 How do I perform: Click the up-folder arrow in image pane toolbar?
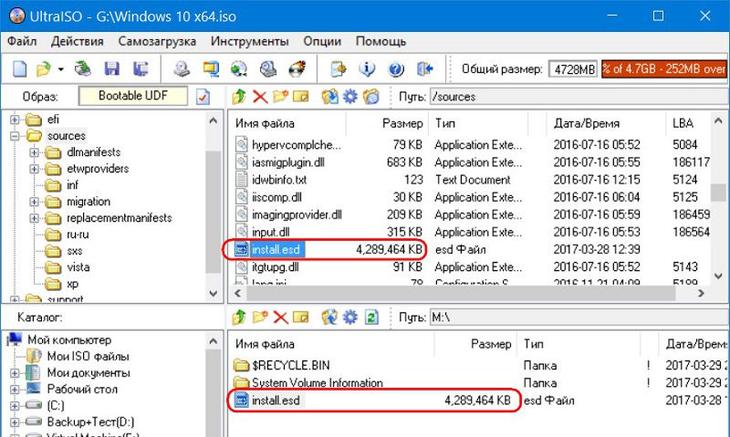pyautogui.click(x=239, y=97)
